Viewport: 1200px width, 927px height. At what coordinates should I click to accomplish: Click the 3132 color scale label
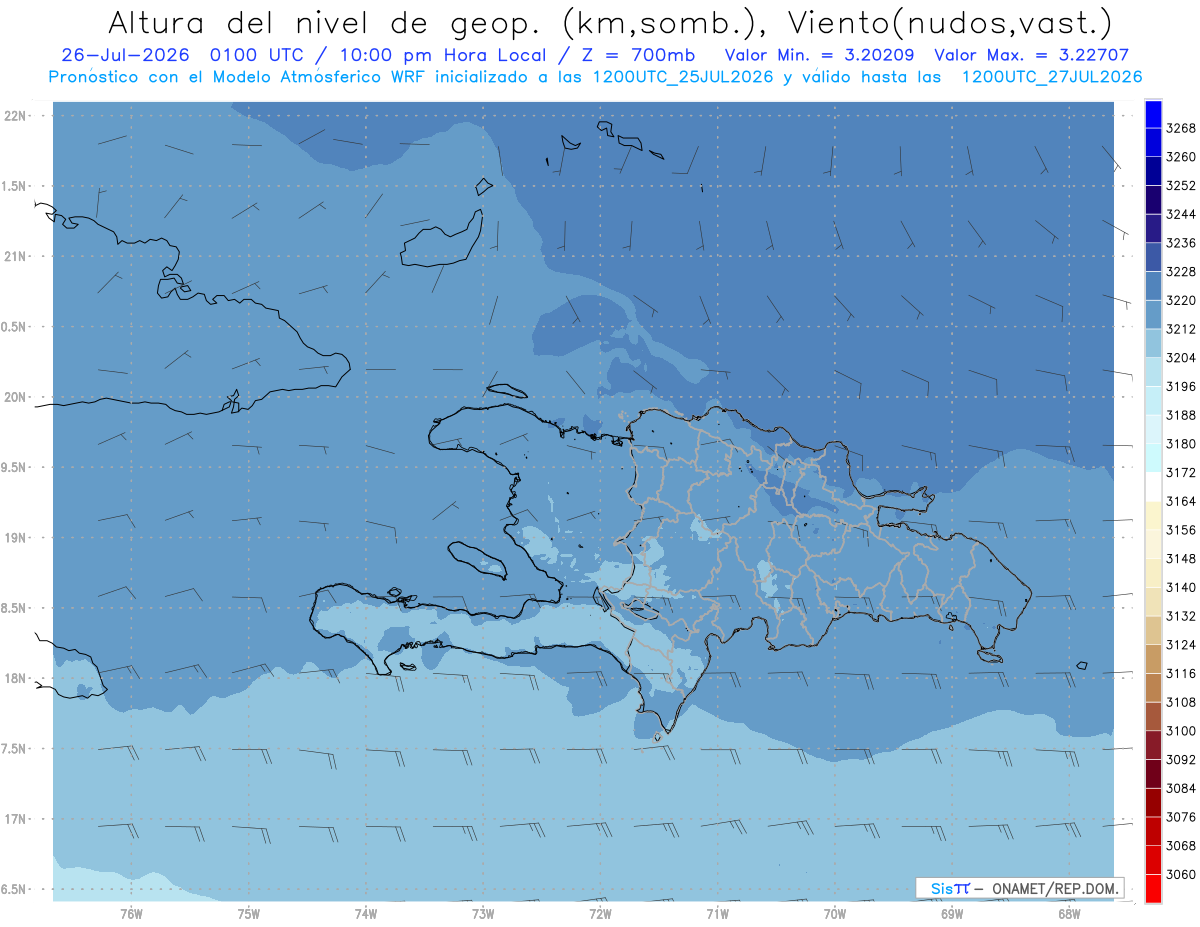[x=1181, y=616]
